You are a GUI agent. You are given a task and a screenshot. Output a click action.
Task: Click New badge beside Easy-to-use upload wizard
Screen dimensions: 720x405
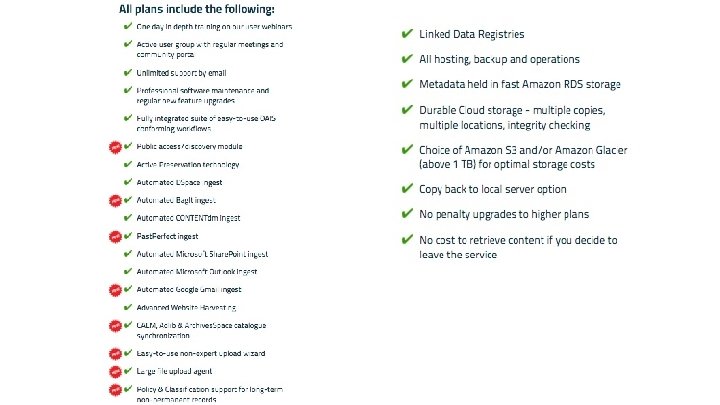114,353
